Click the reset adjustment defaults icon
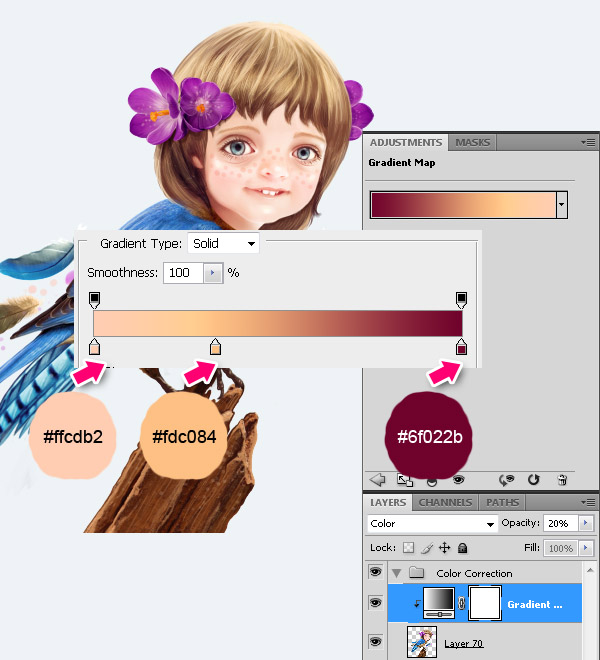 point(532,479)
